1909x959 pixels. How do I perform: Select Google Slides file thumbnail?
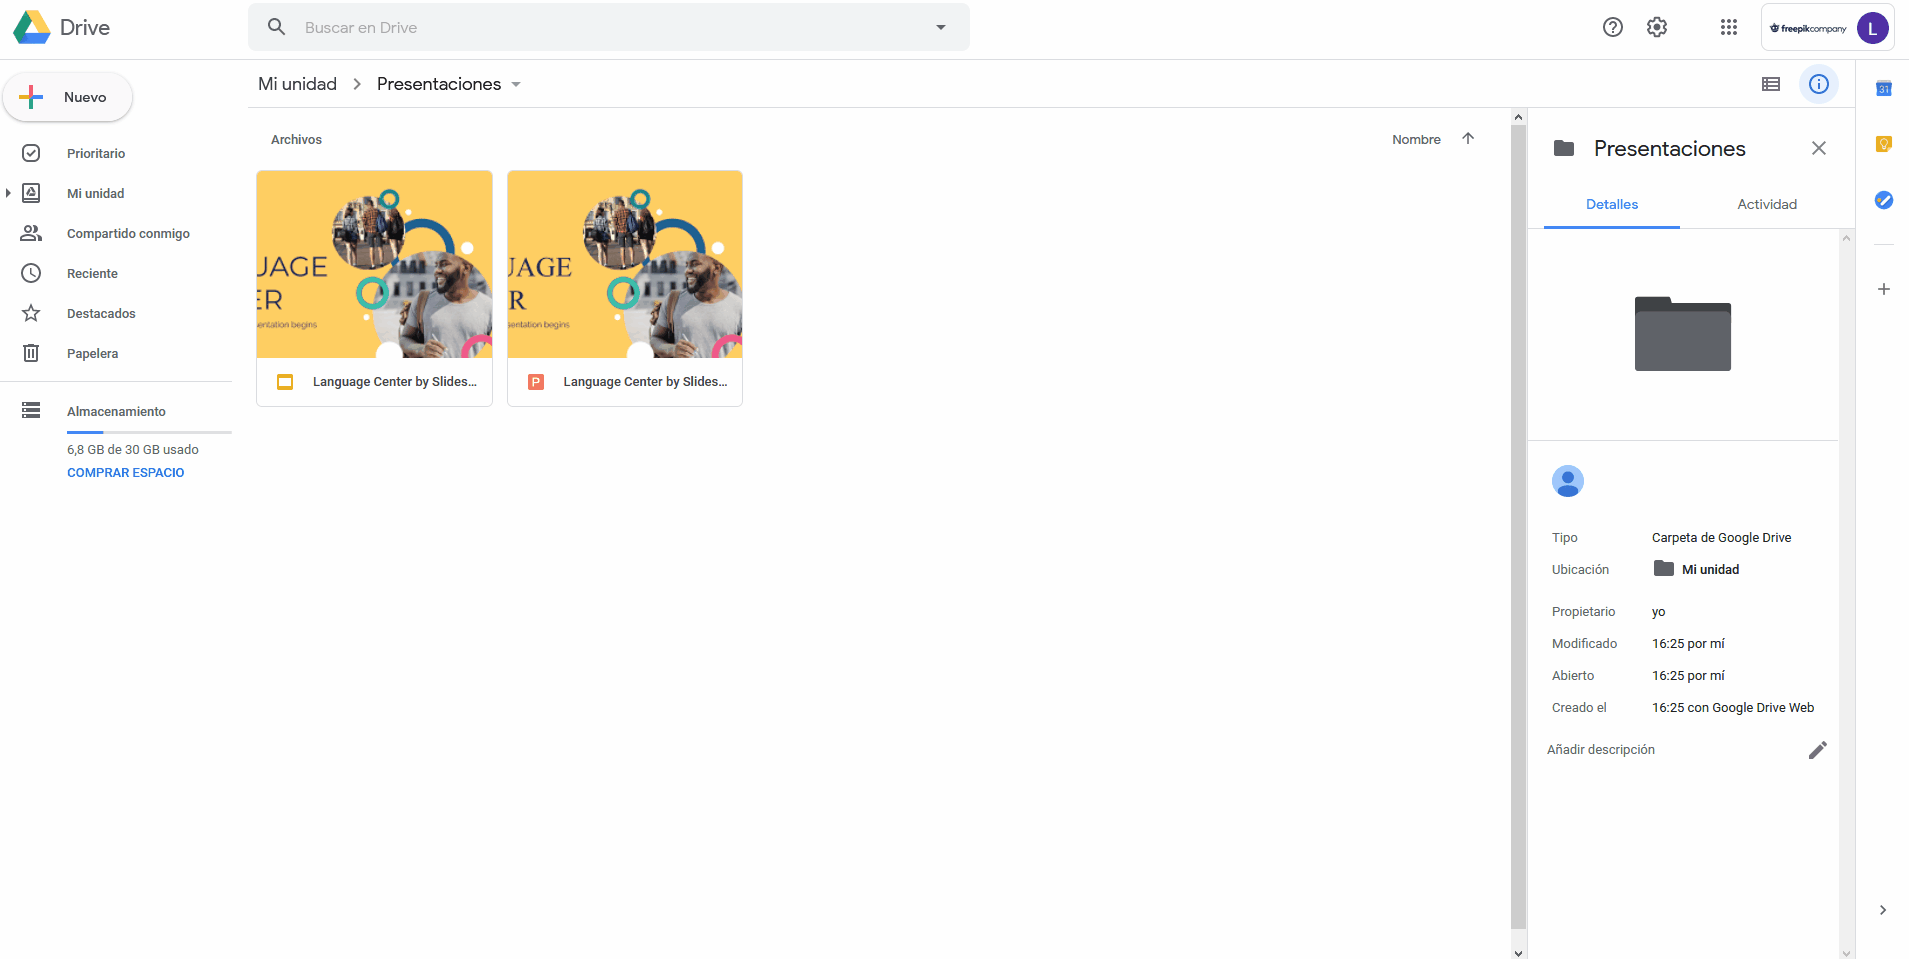point(374,264)
